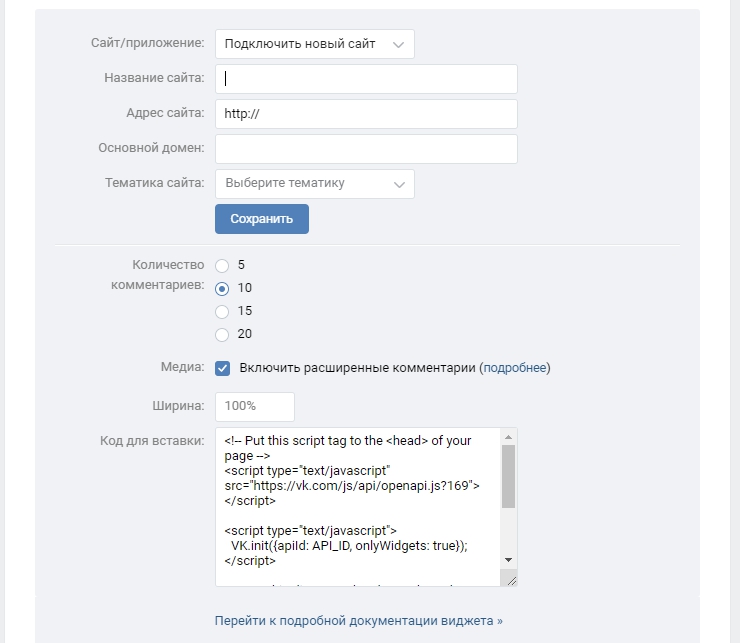Click the Ширина 100% field
This screenshot has height=643, width=740.
tap(255, 406)
